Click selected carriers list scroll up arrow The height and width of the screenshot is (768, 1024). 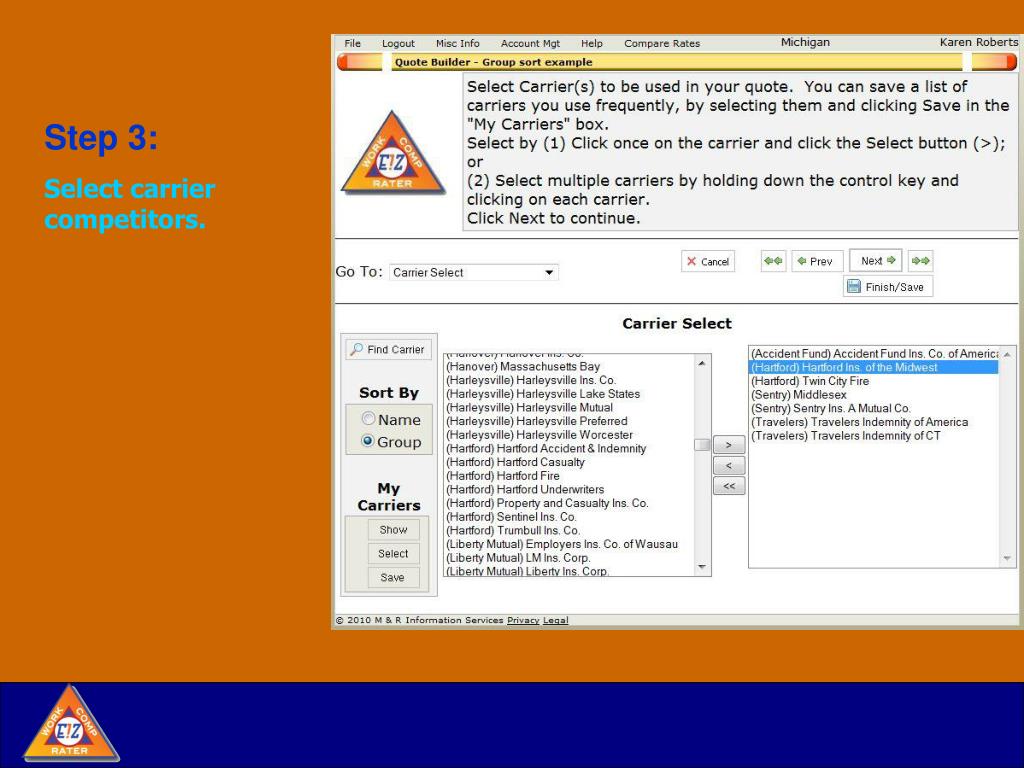1007,354
